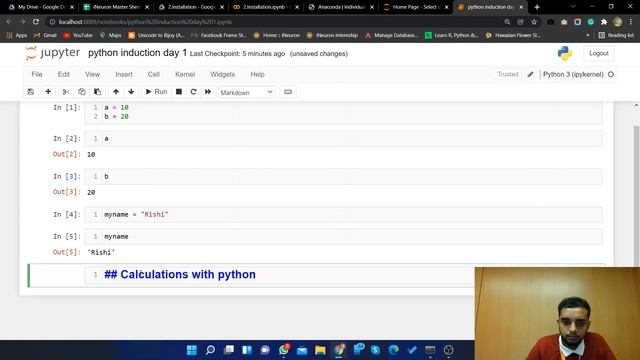Select the Python 3 (ipykernel) indicator

click(x=573, y=74)
